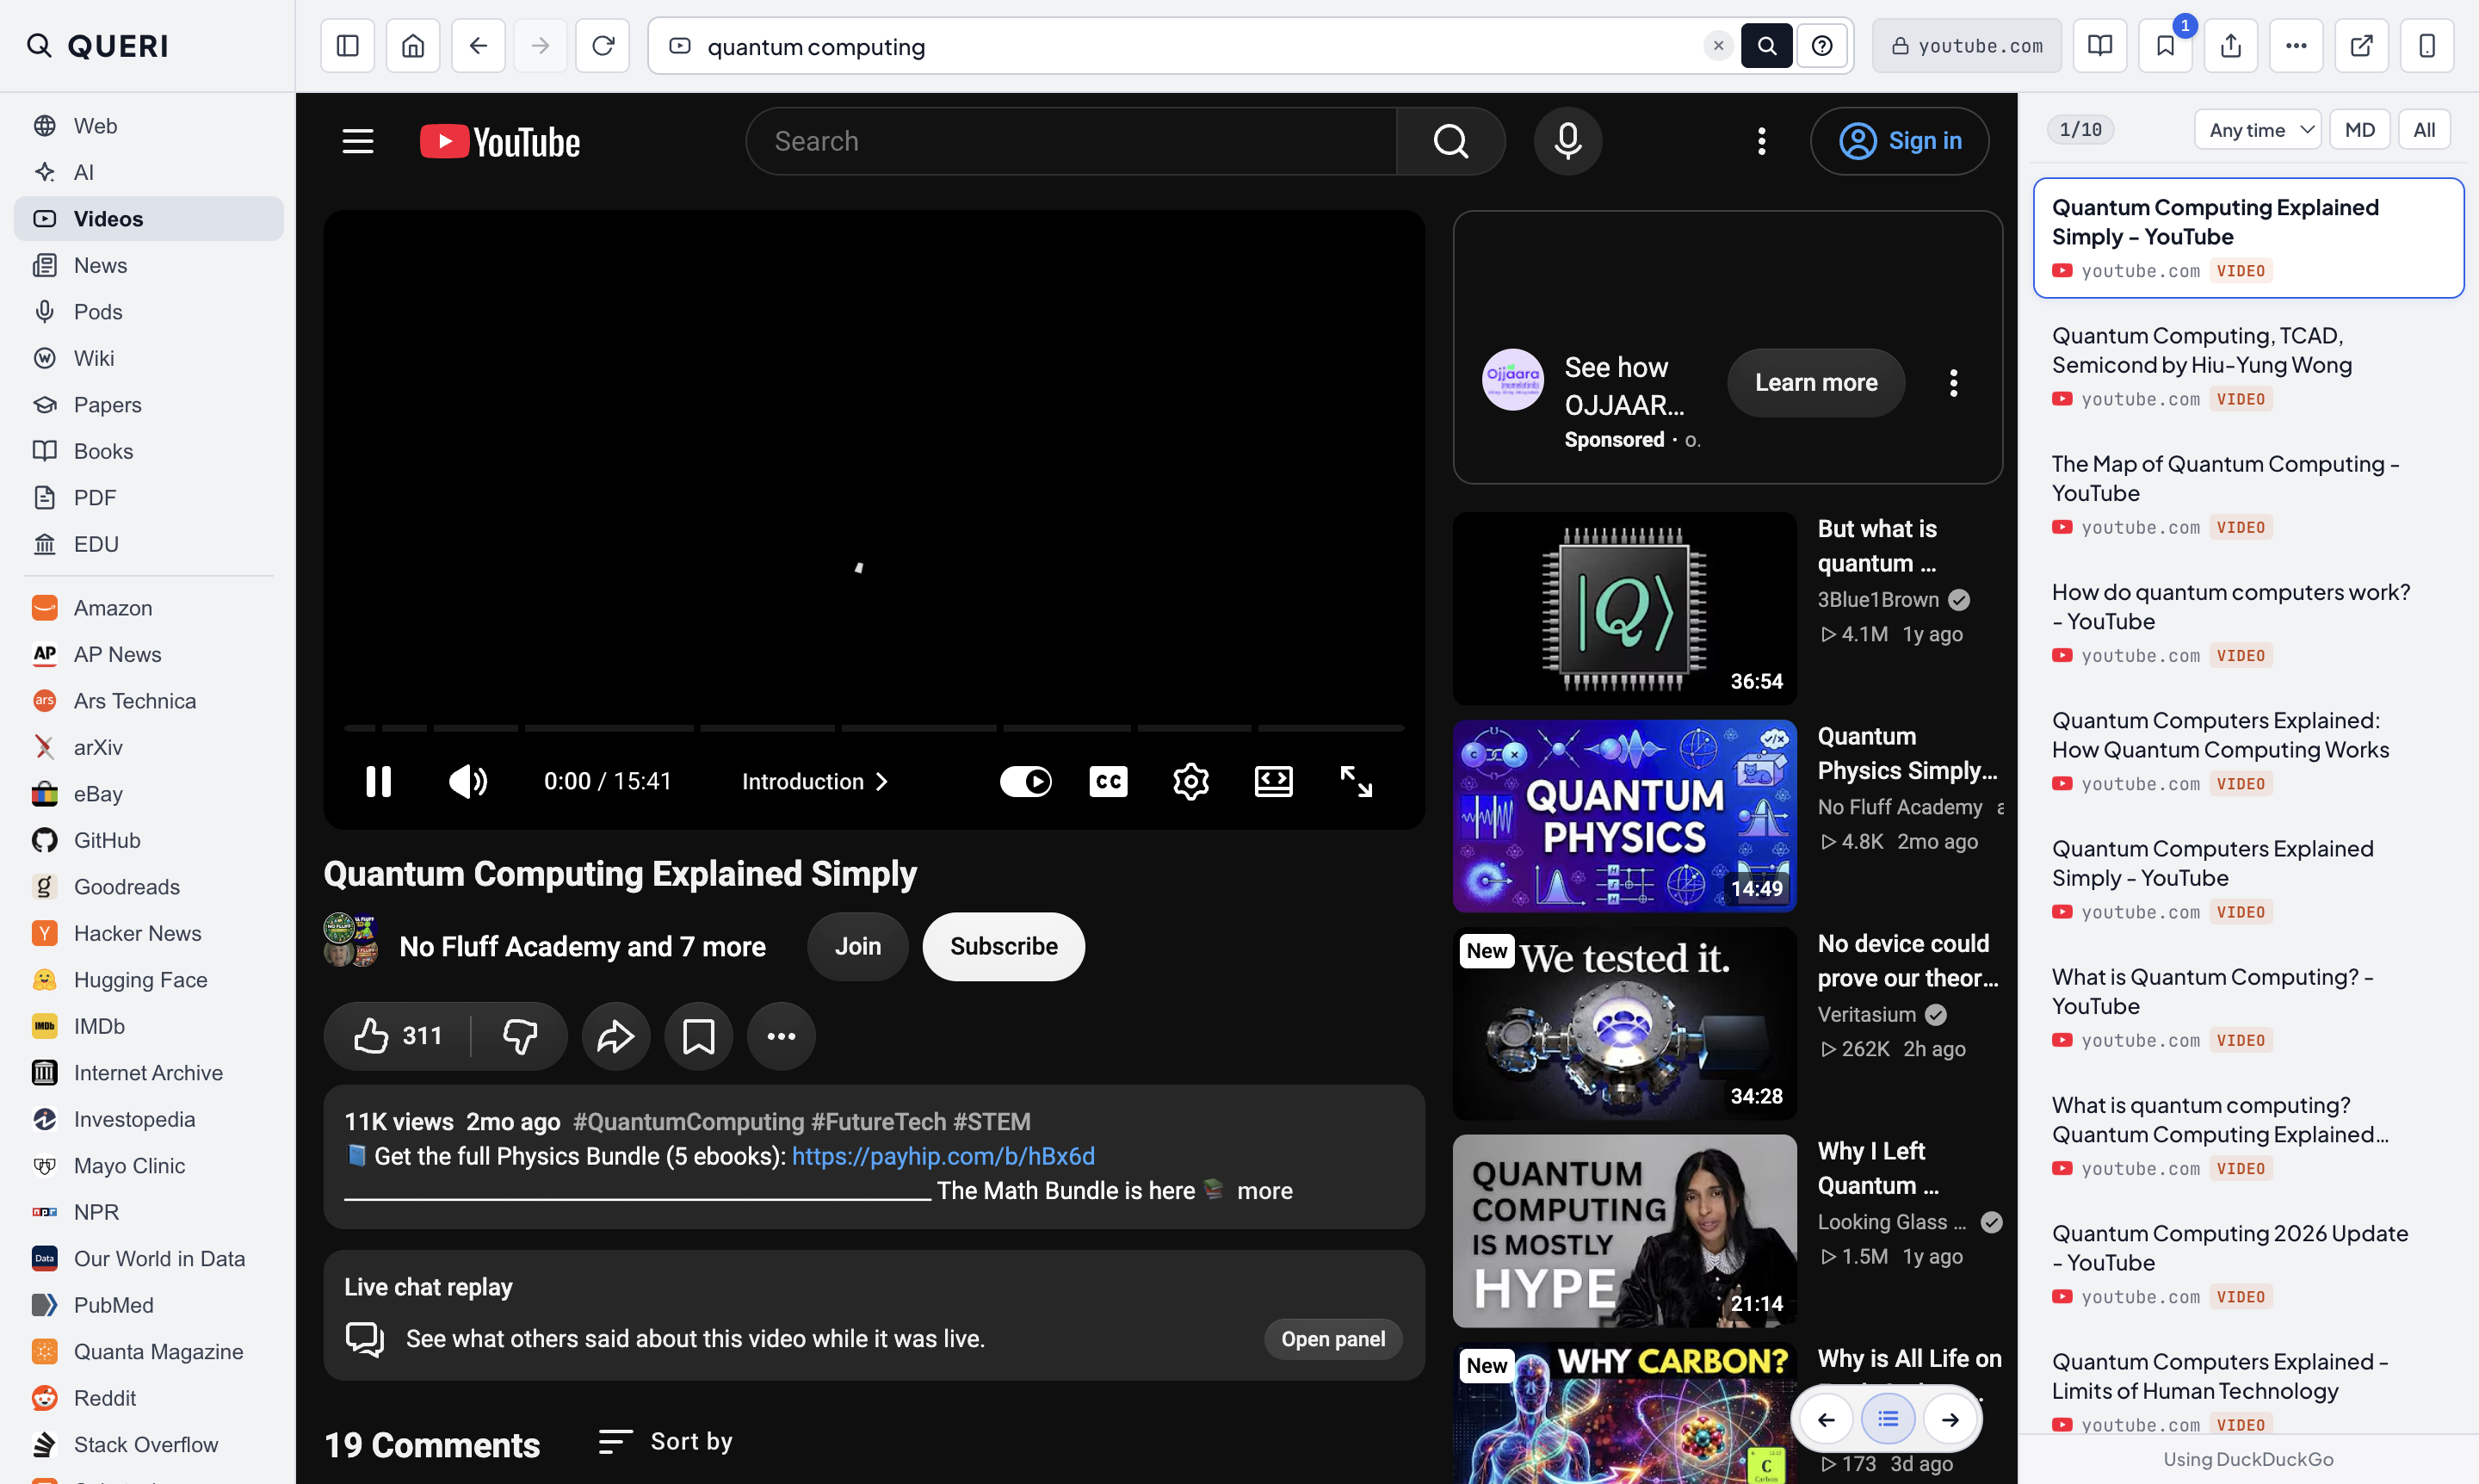
Task: Toggle the sidebar panel icon
Action: (347, 46)
